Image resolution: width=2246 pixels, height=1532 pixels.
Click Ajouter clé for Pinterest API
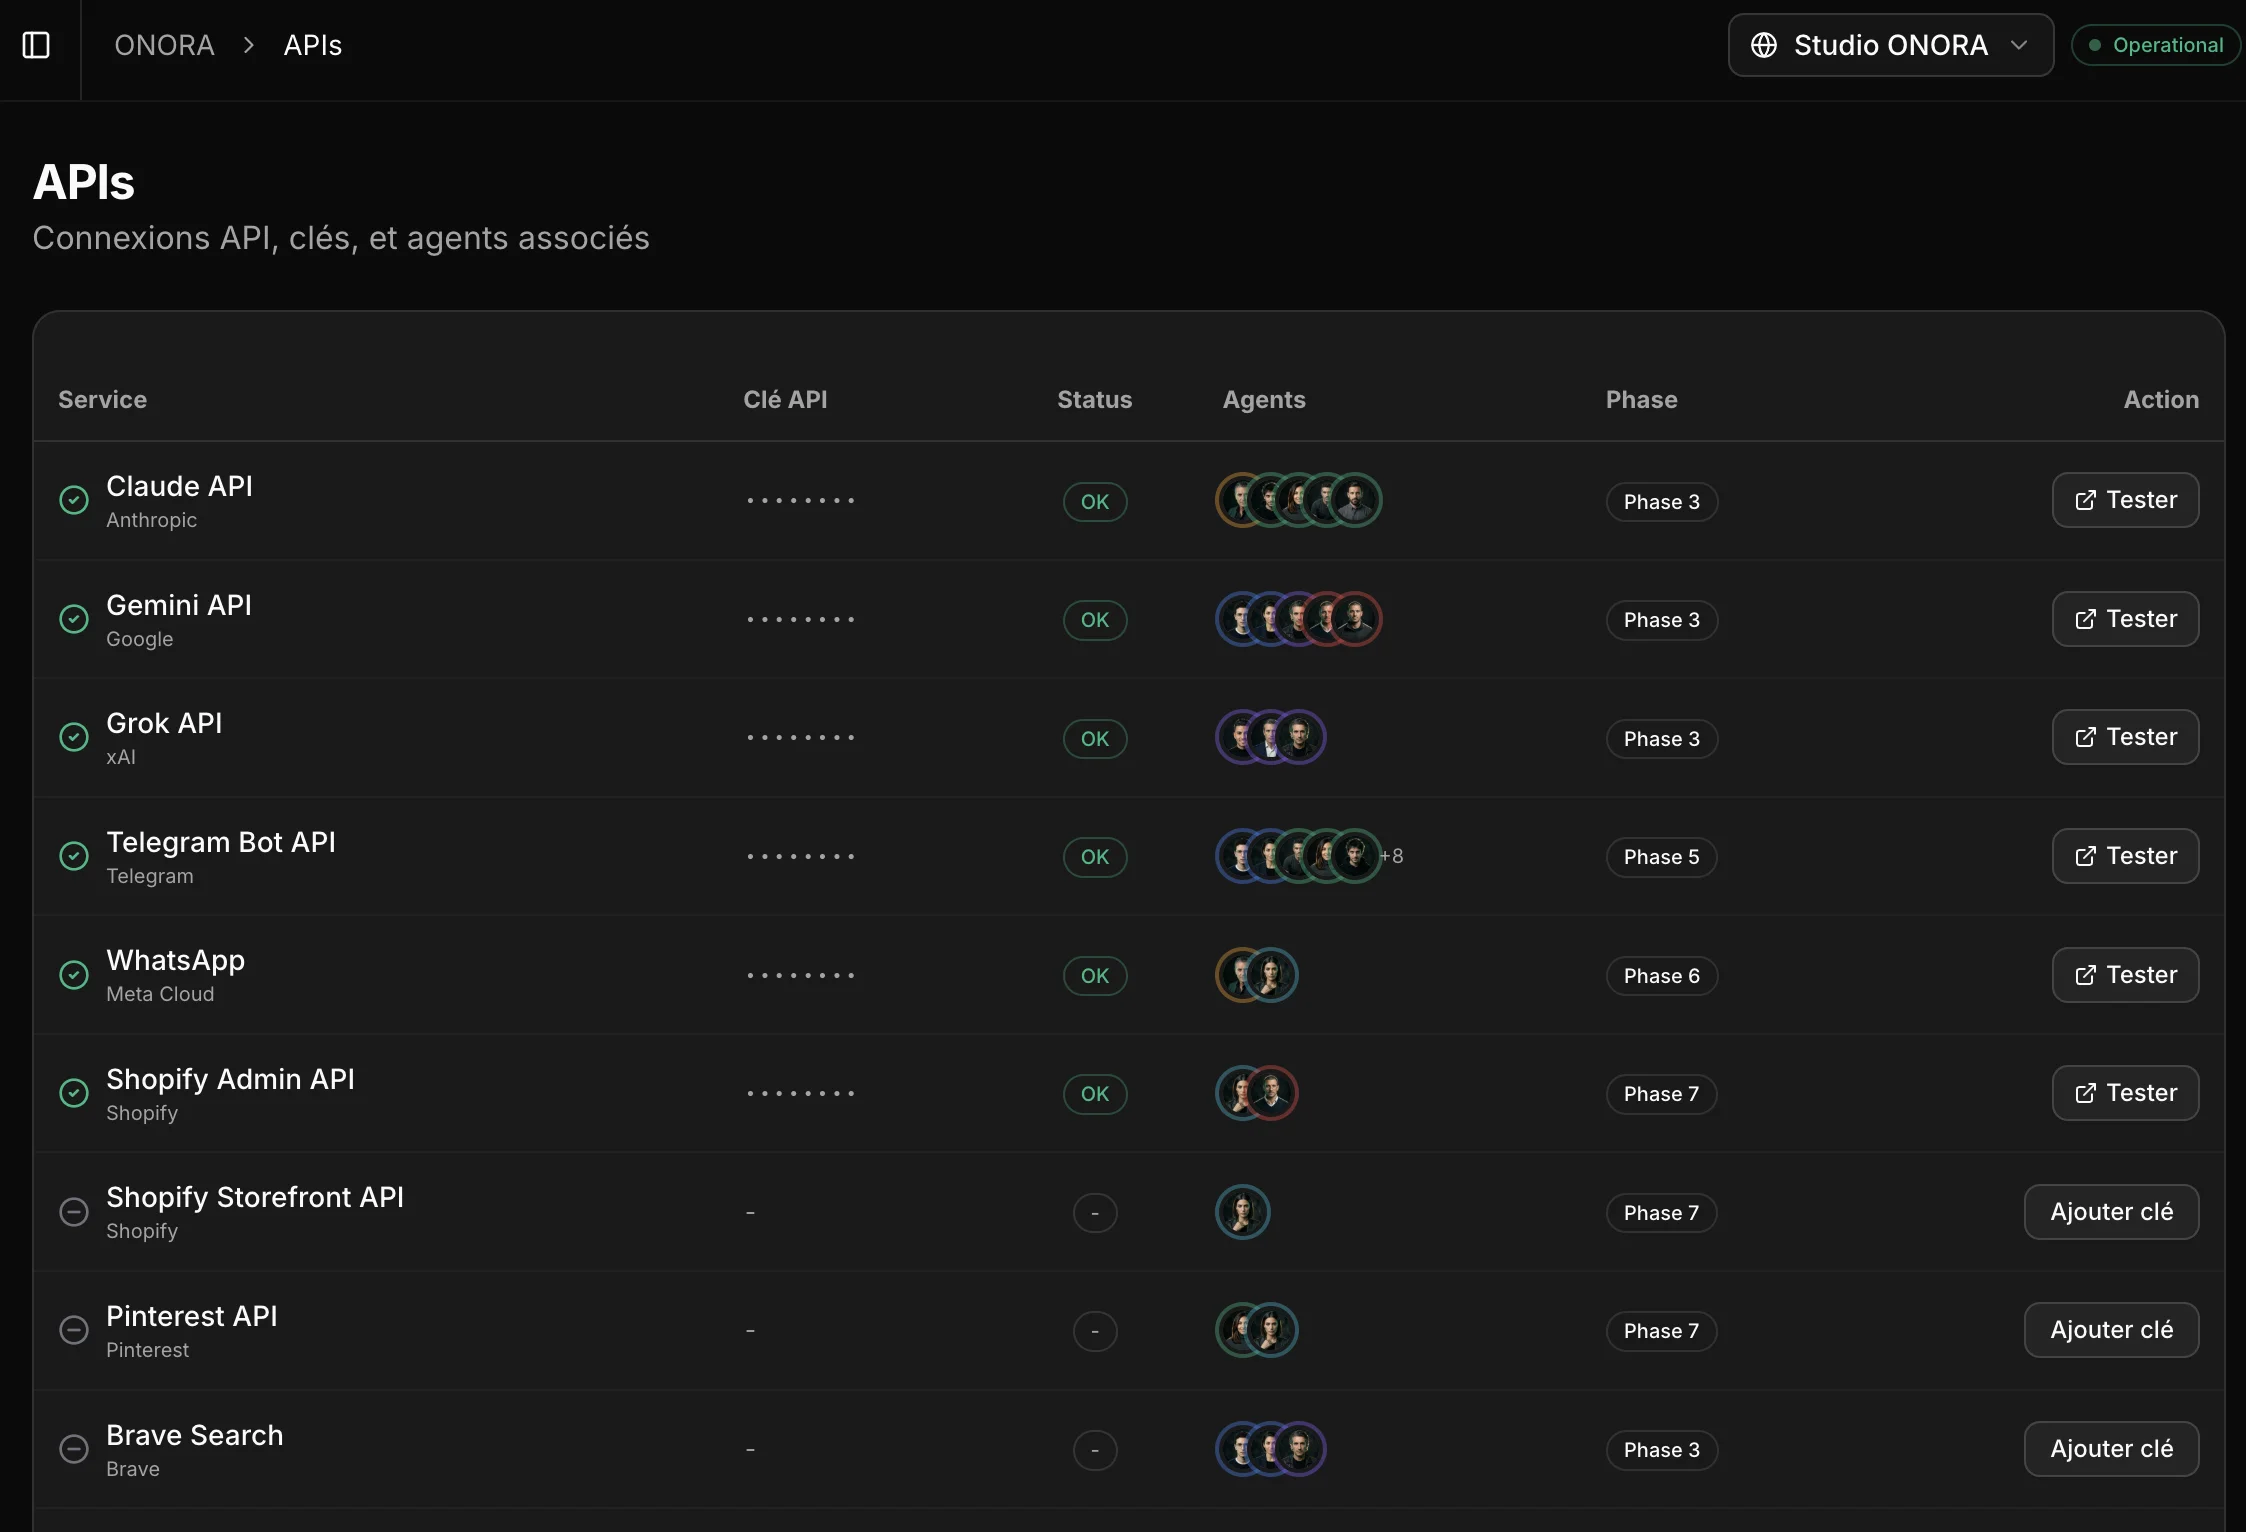(x=2110, y=1330)
